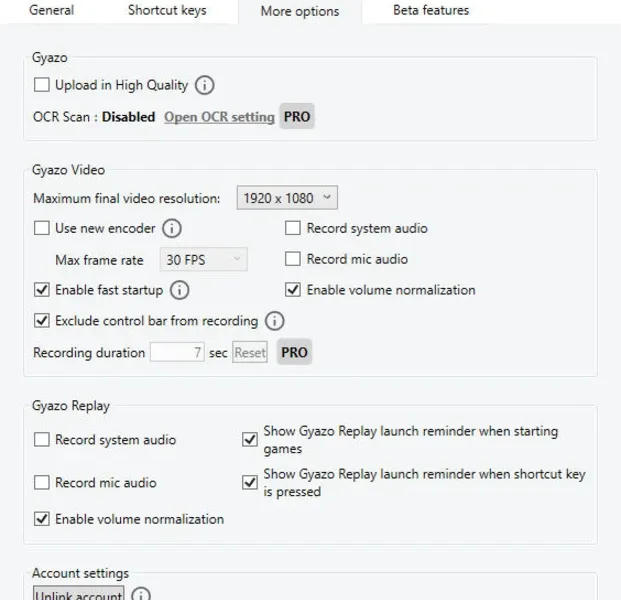Screen dimensions: 621x600
Task: Go to the Beta features tab
Action: tap(431, 10)
